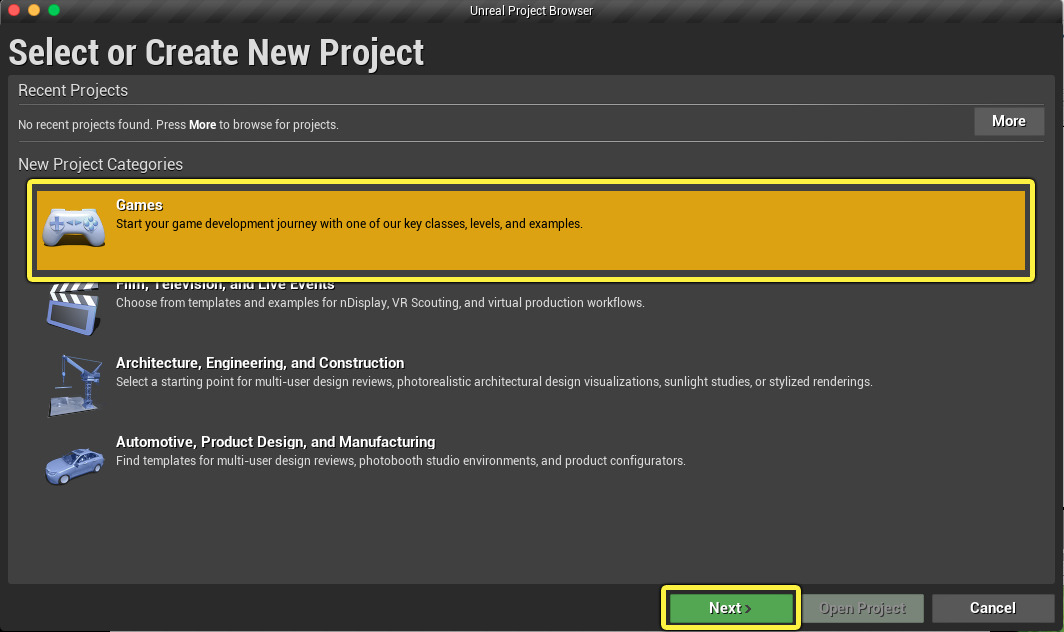Click the Games gamepad controller icon
The height and width of the screenshot is (632, 1064).
point(74,226)
